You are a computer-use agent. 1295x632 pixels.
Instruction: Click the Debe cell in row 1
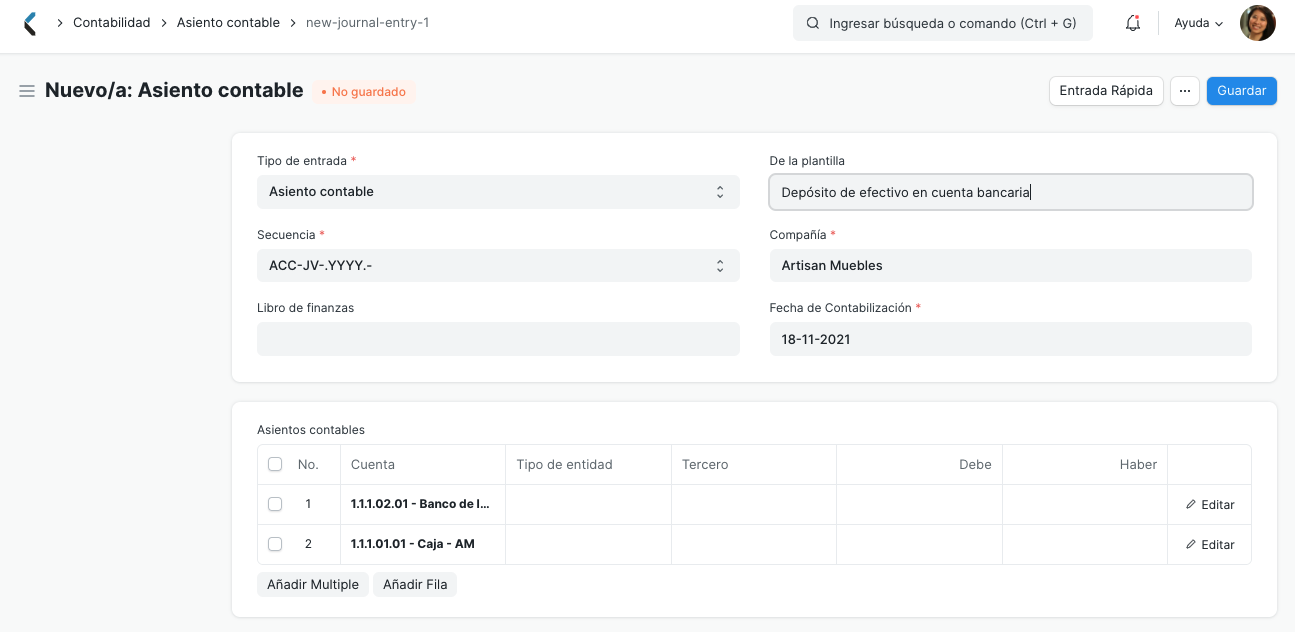coord(919,504)
